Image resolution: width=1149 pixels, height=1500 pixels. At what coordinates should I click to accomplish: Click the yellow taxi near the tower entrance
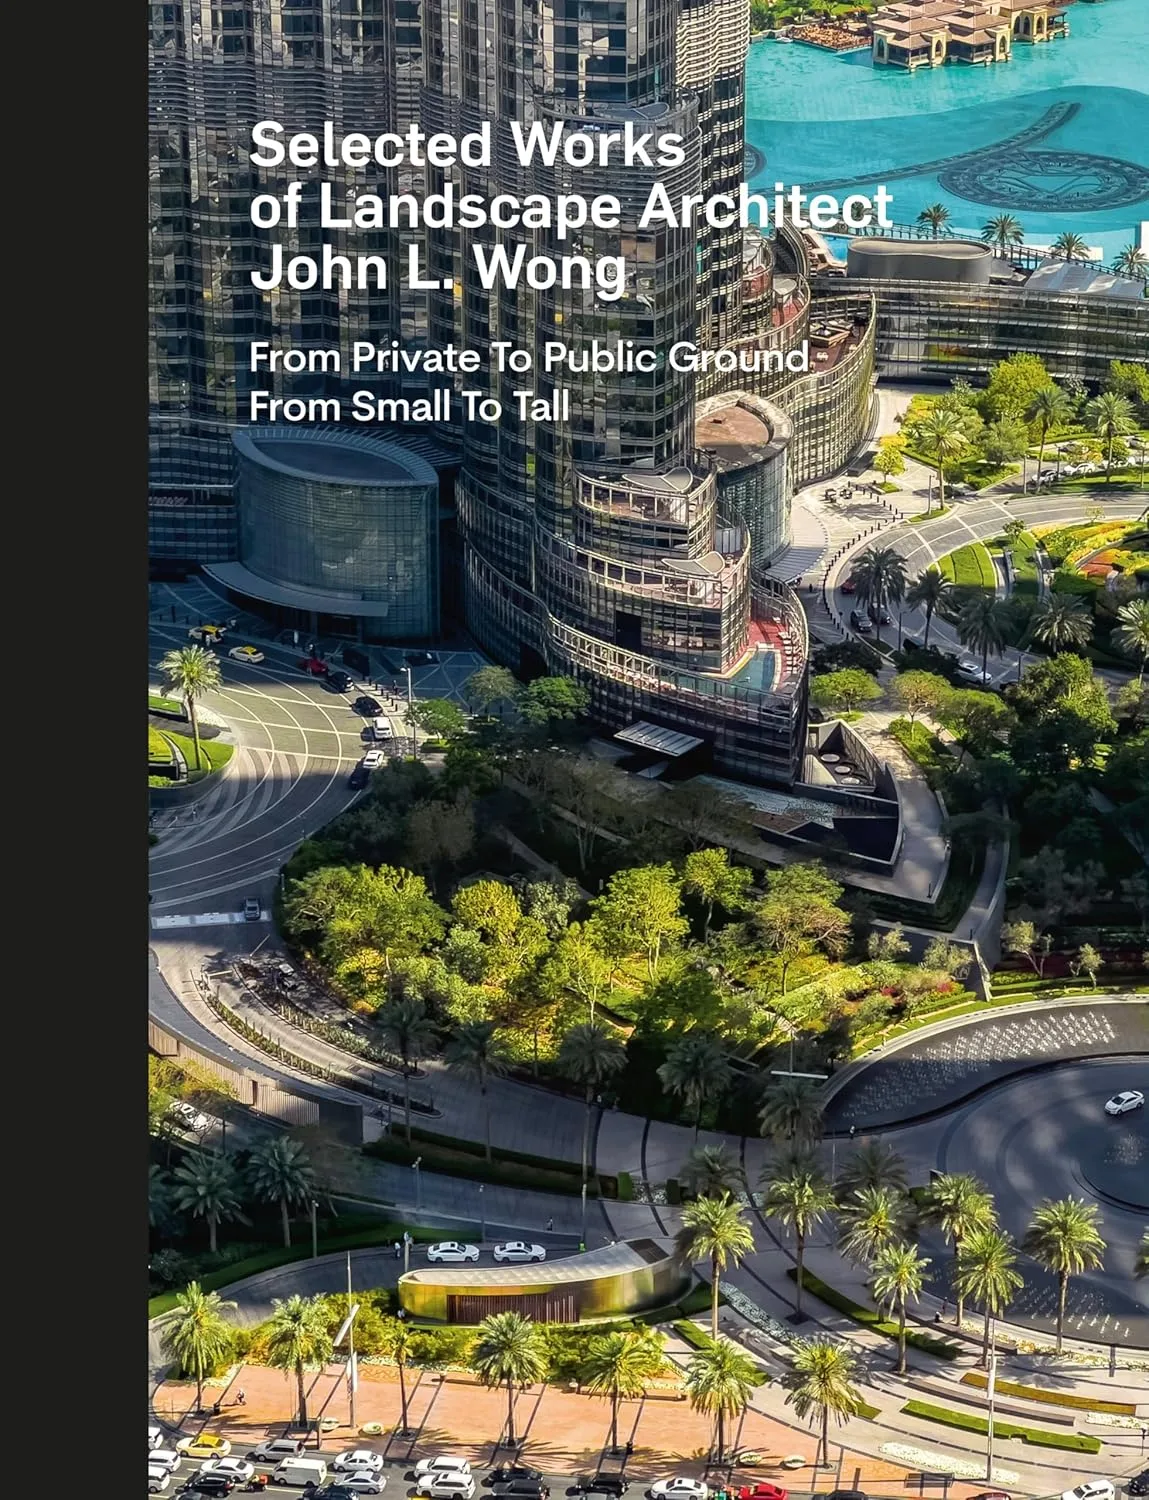click(246, 653)
